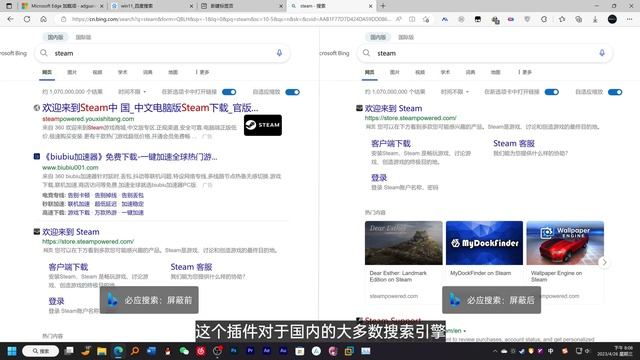
Task: Select left pane Maps search tab
Action: (173, 72)
